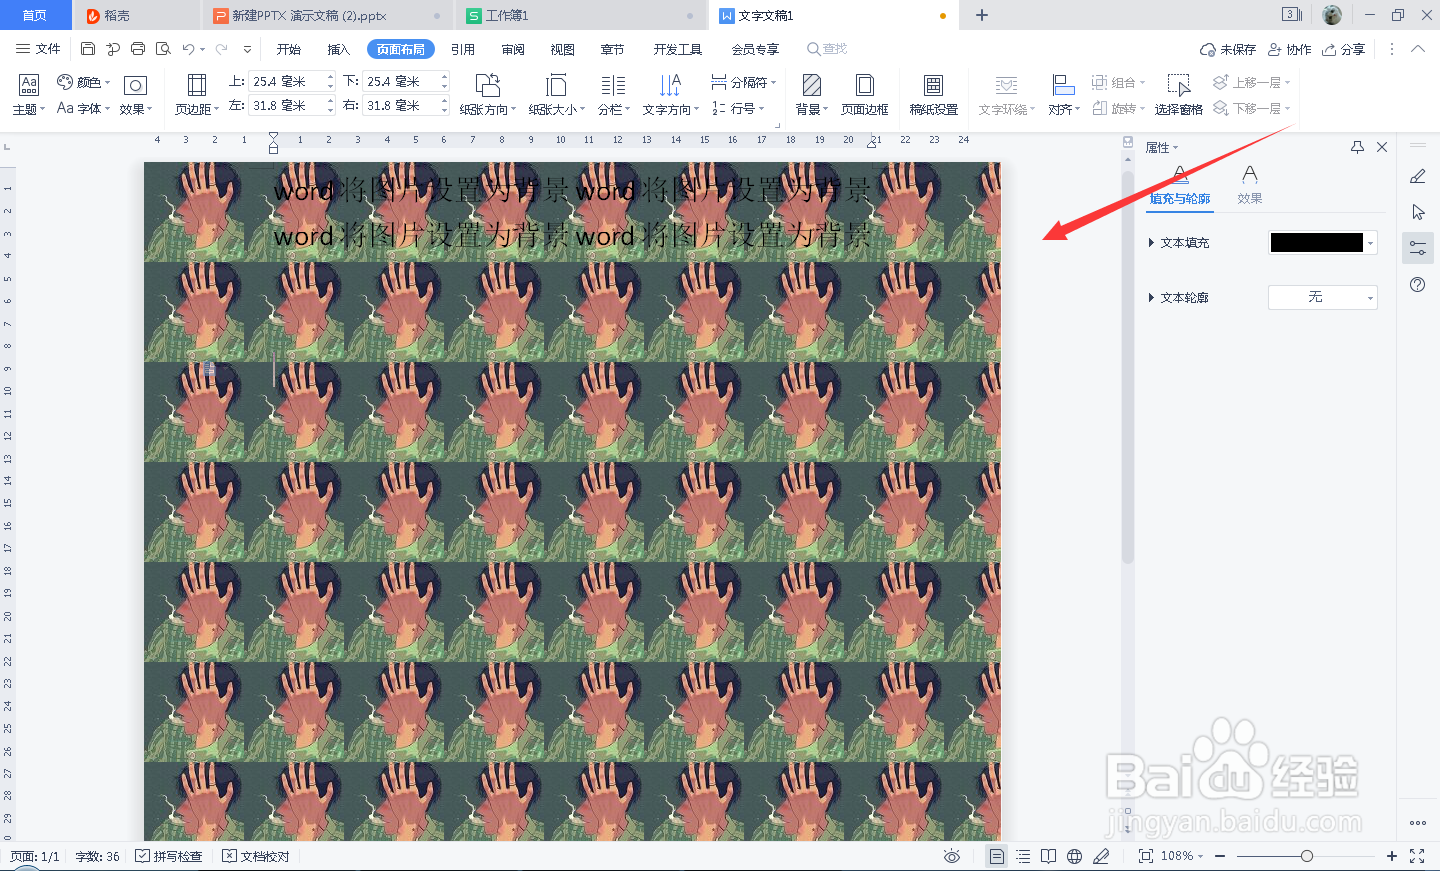Open the Breaks (分隔符) dropdown
Image resolution: width=1440 pixels, height=871 pixels.
(744, 82)
